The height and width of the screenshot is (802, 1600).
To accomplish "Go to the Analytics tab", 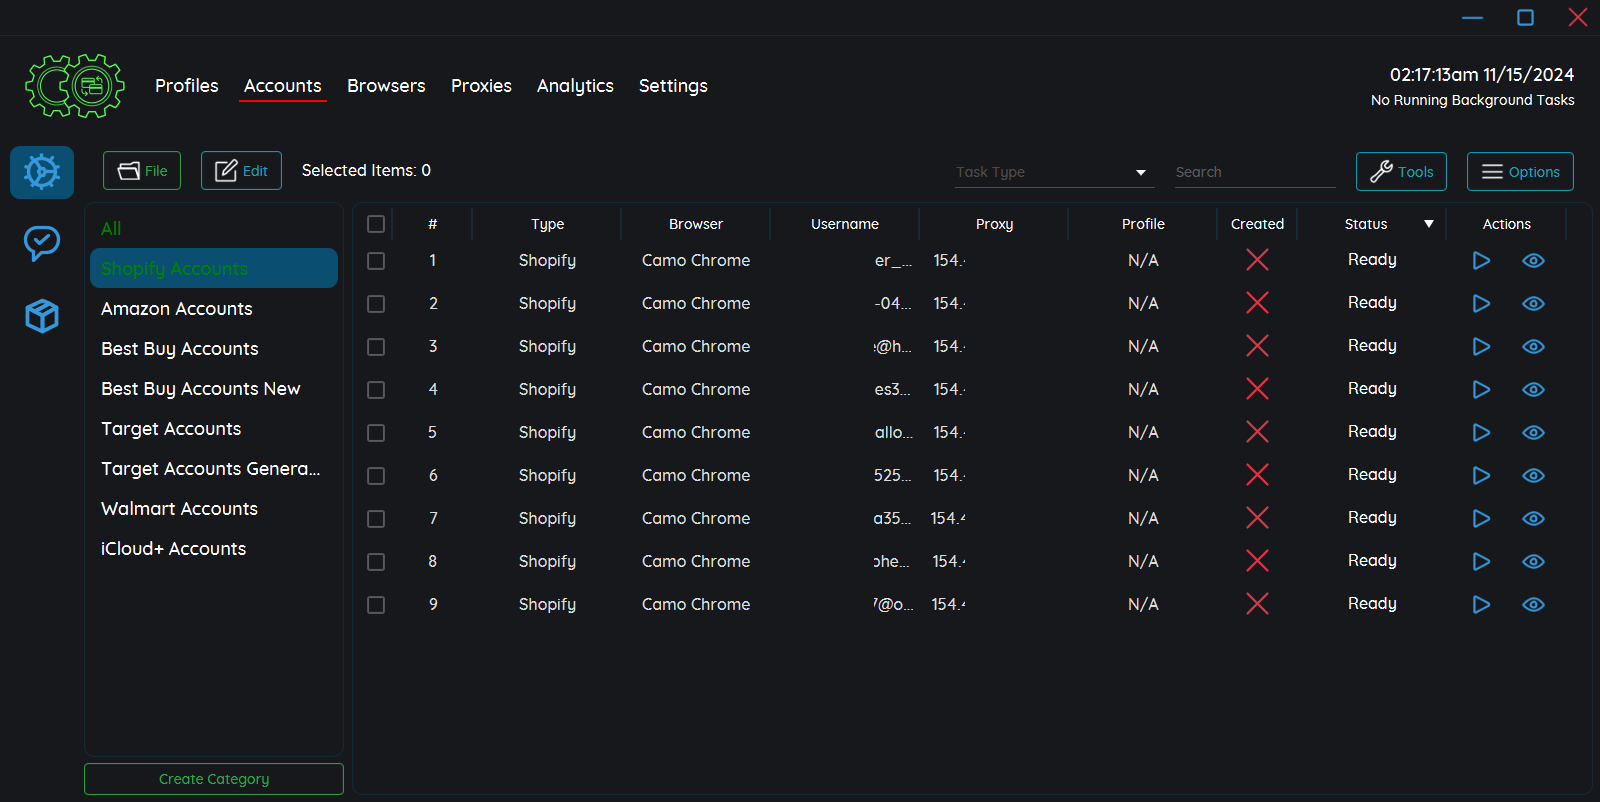I will pyautogui.click(x=575, y=86).
